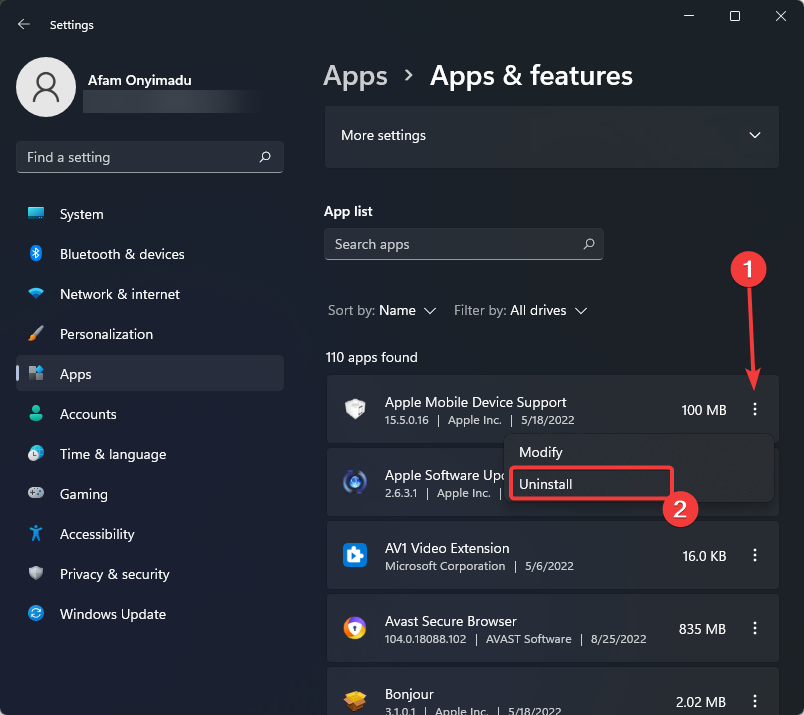This screenshot has height=715, width=804.
Task: Click the 835 MB size value
Action: [x=702, y=629]
